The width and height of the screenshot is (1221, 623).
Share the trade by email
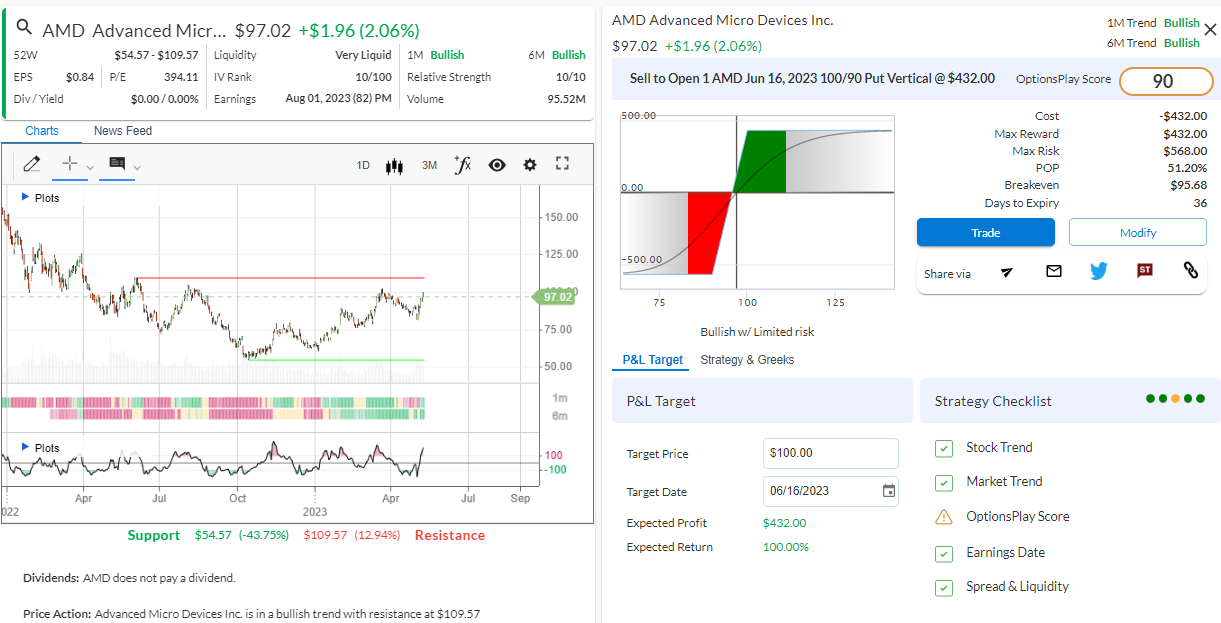click(x=1053, y=271)
